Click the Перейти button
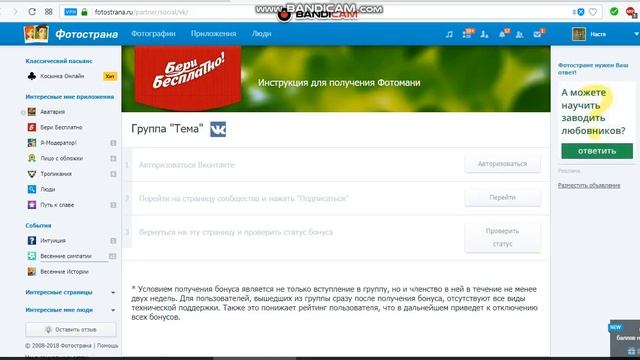 [502, 197]
